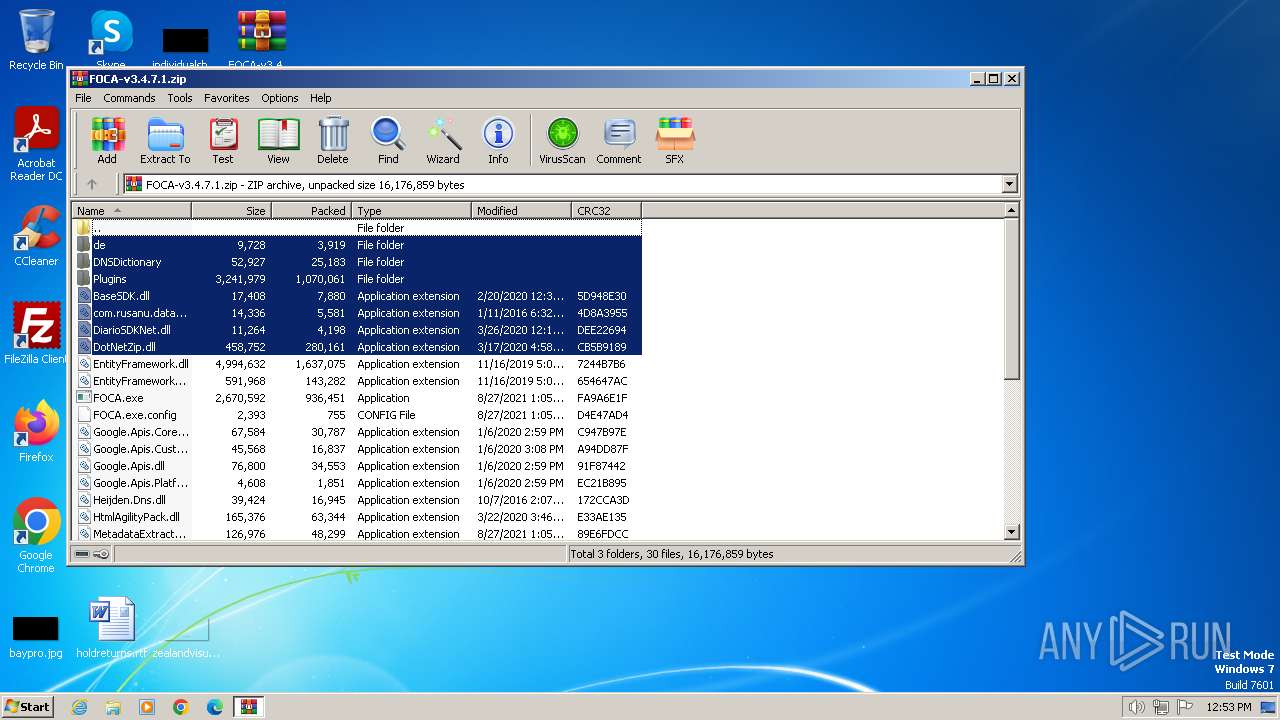
Task: Select HtmlAgilityPack.dll row
Action: coord(357,517)
